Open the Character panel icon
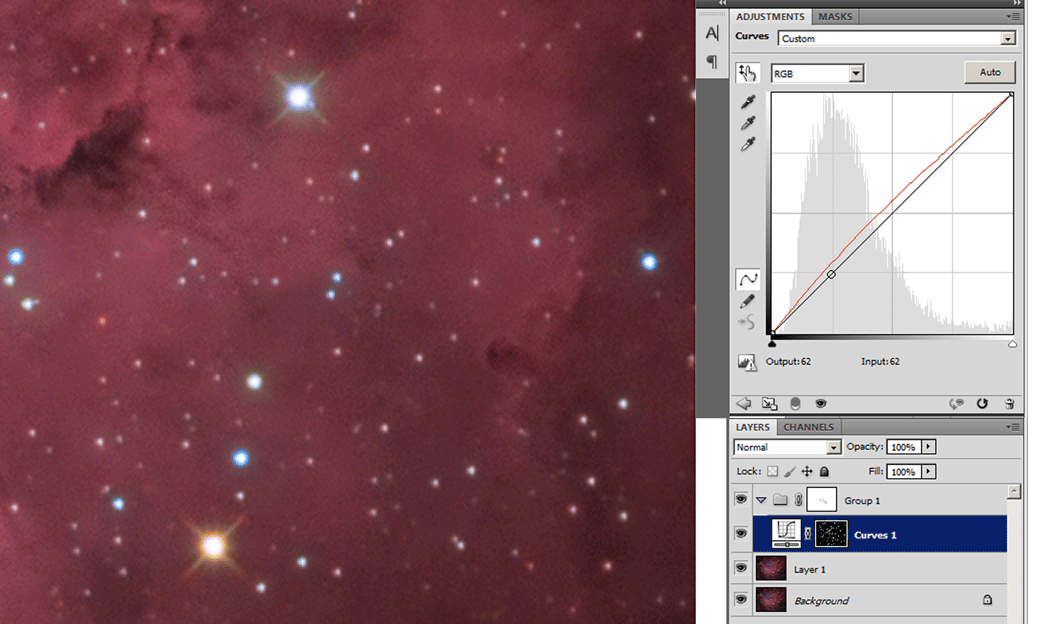Viewport: 1044px width, 624px height. (x=712, y=33)
